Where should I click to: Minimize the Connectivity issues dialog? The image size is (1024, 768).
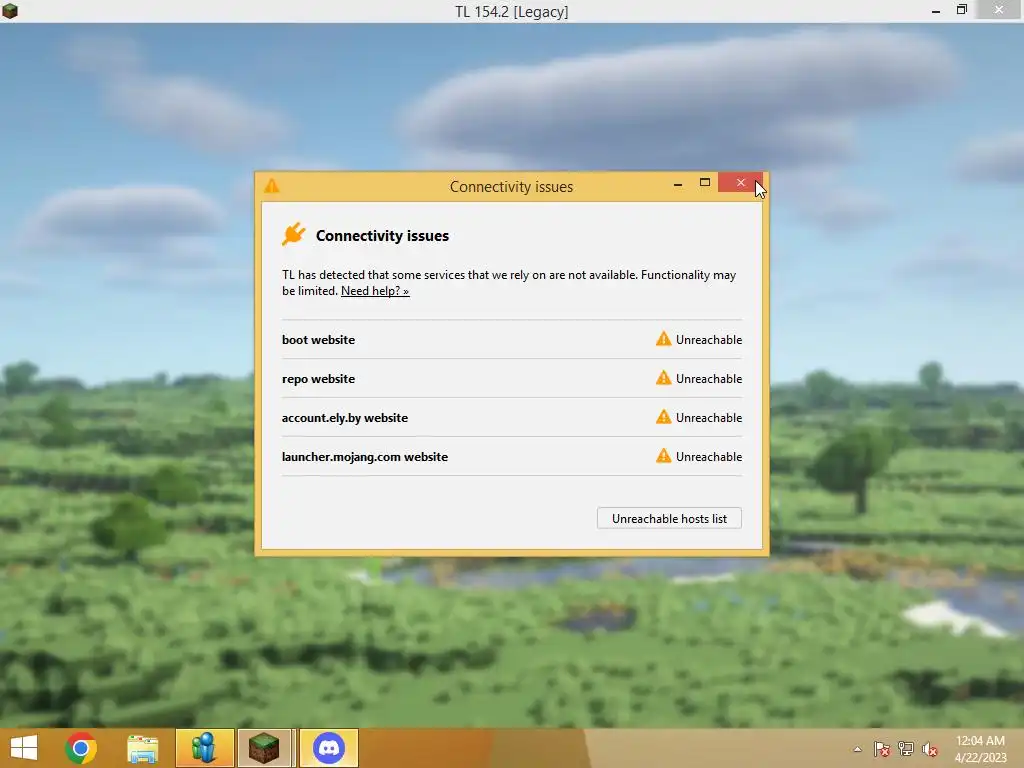click(x=678, y=184)
